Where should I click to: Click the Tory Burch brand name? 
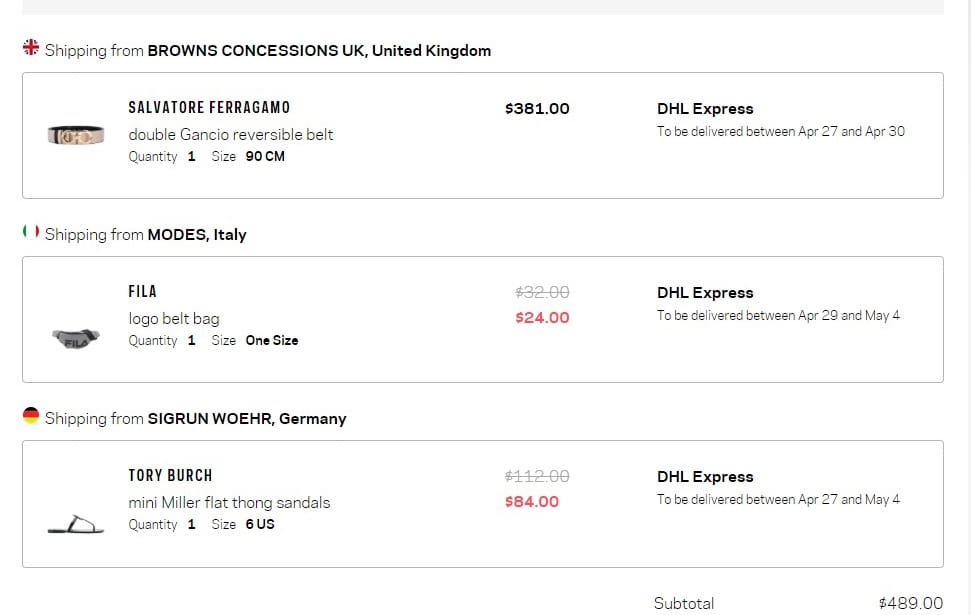[x=170, y=475]
